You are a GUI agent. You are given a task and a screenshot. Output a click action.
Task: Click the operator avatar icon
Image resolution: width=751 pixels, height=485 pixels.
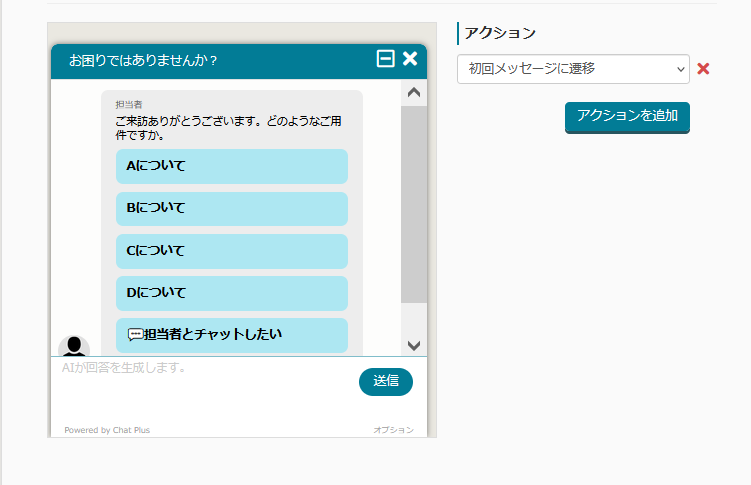coord(74,346)
